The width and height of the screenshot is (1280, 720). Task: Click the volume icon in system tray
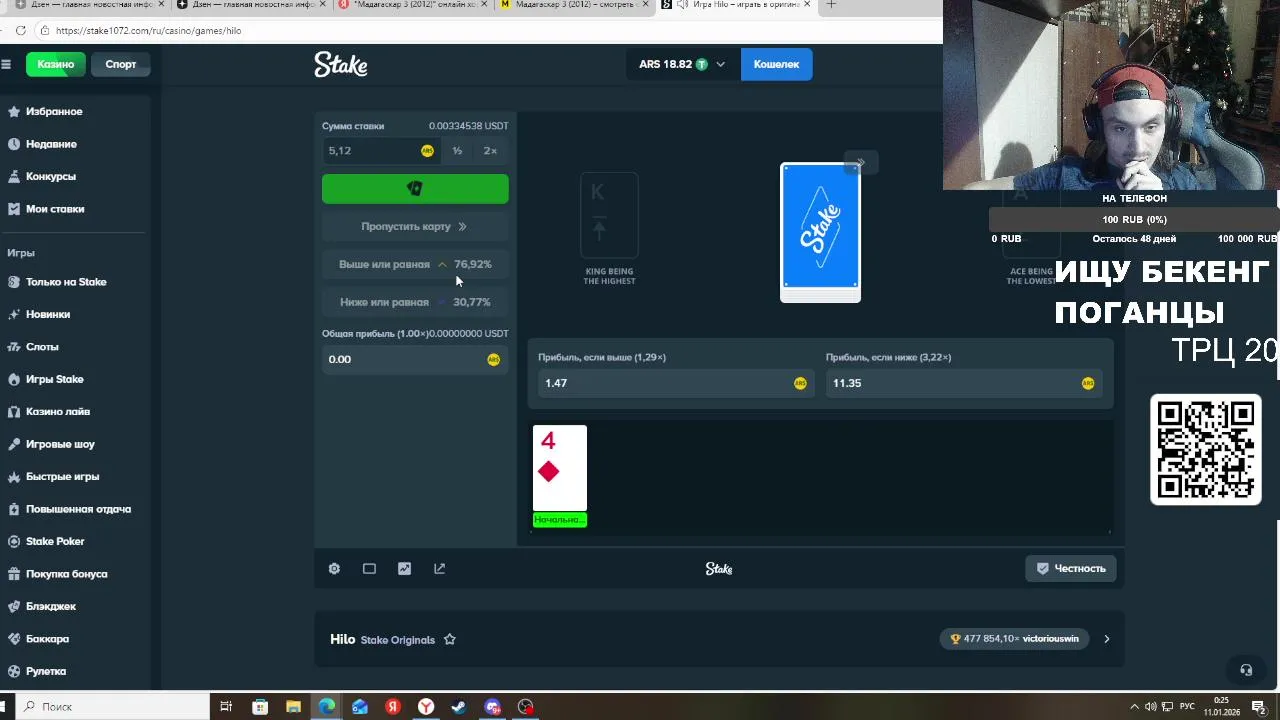point(1151,707)
